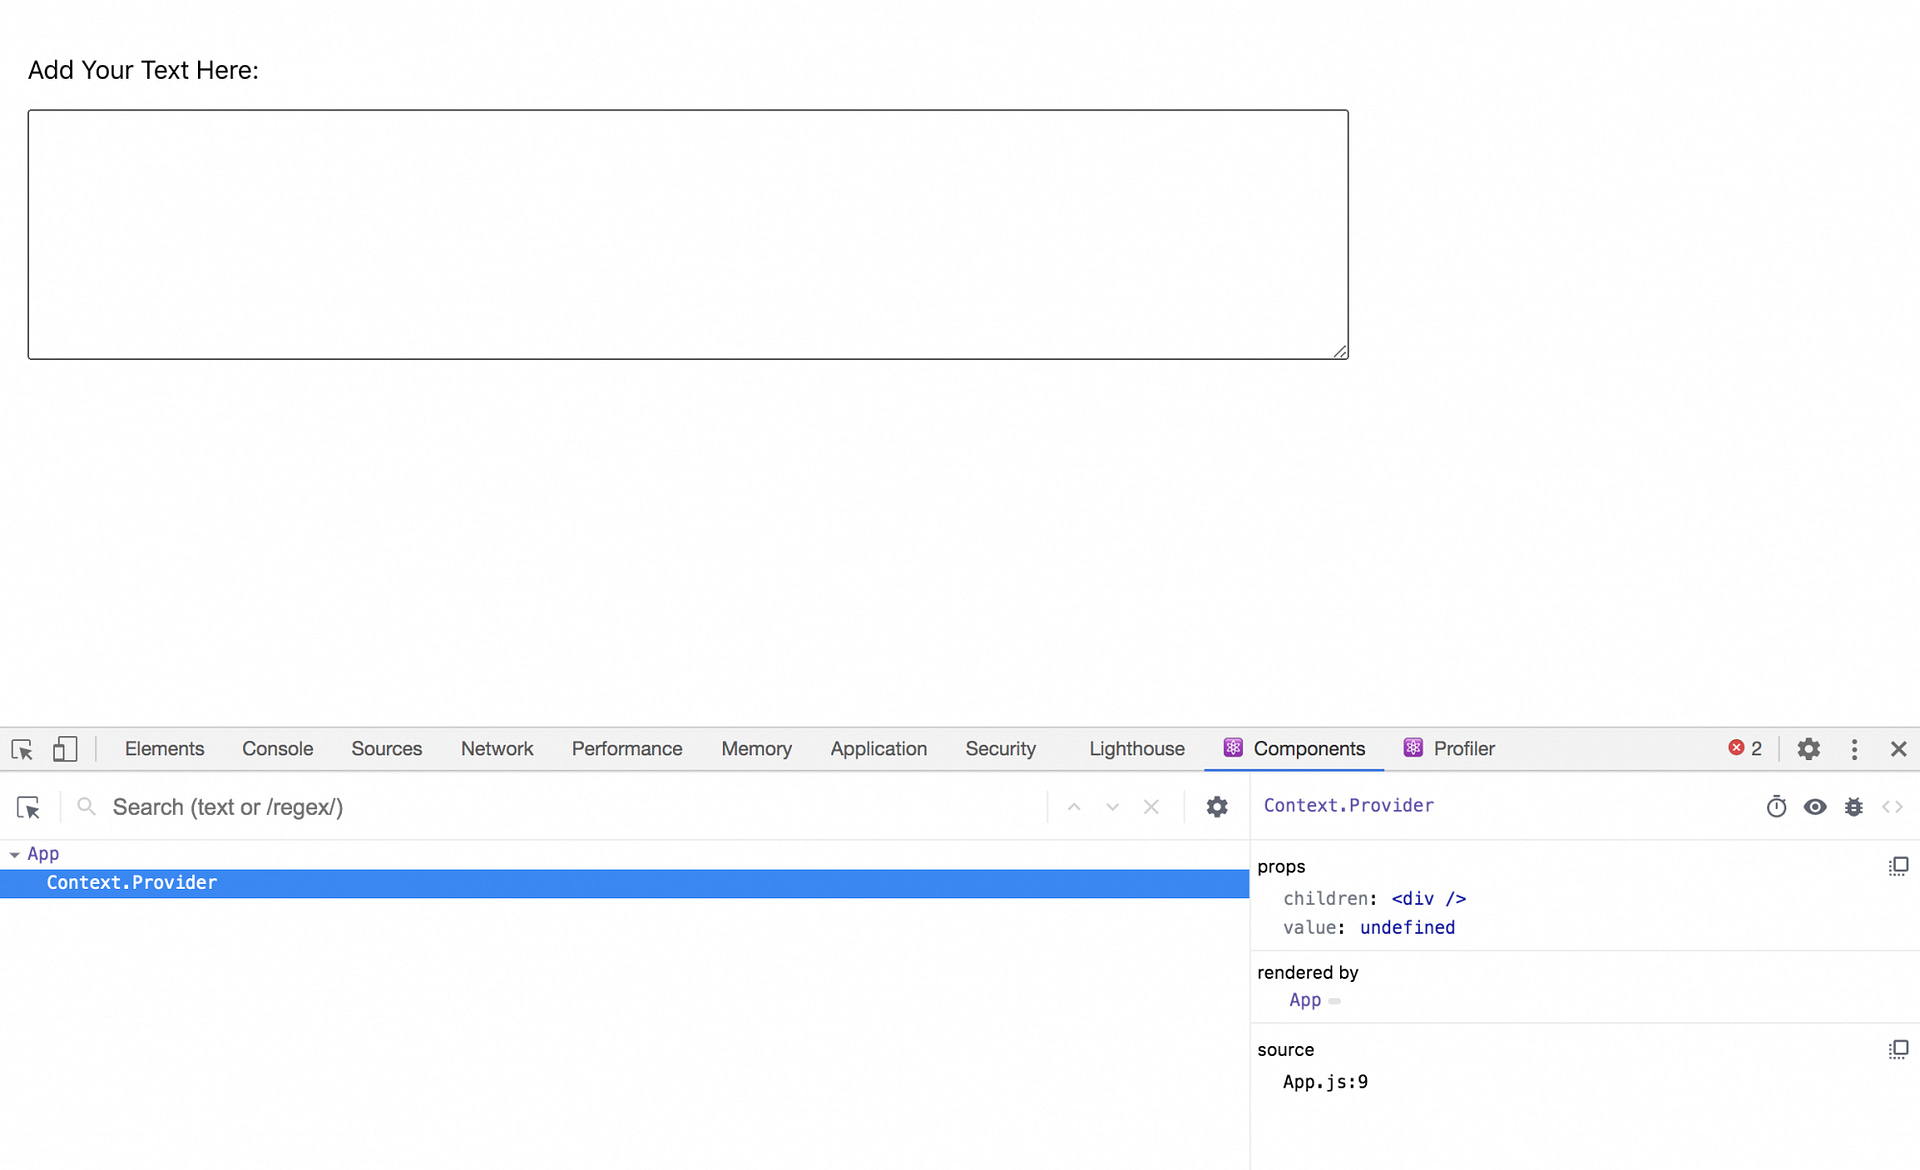Click the errors badge showing 2 errors
1920x1170 pixels.
pyautogui.click(x=1744, y=748)
